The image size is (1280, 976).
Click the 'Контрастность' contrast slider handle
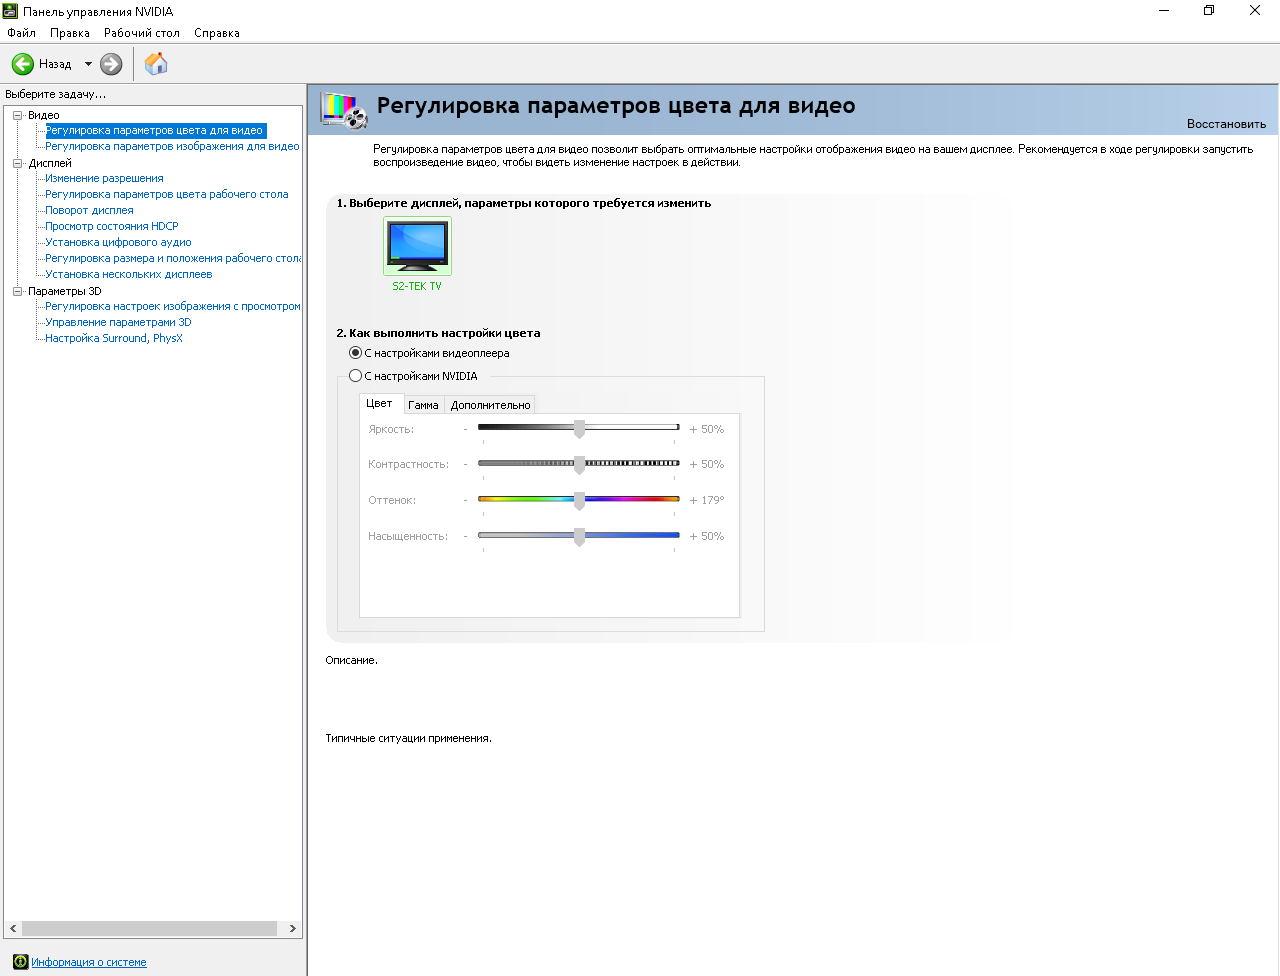(x=579, y=464)
